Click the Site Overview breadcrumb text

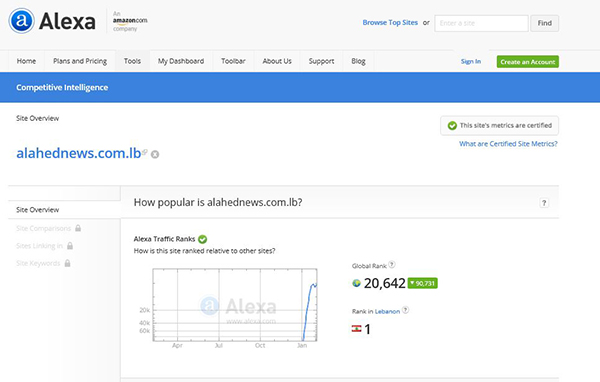38,118
